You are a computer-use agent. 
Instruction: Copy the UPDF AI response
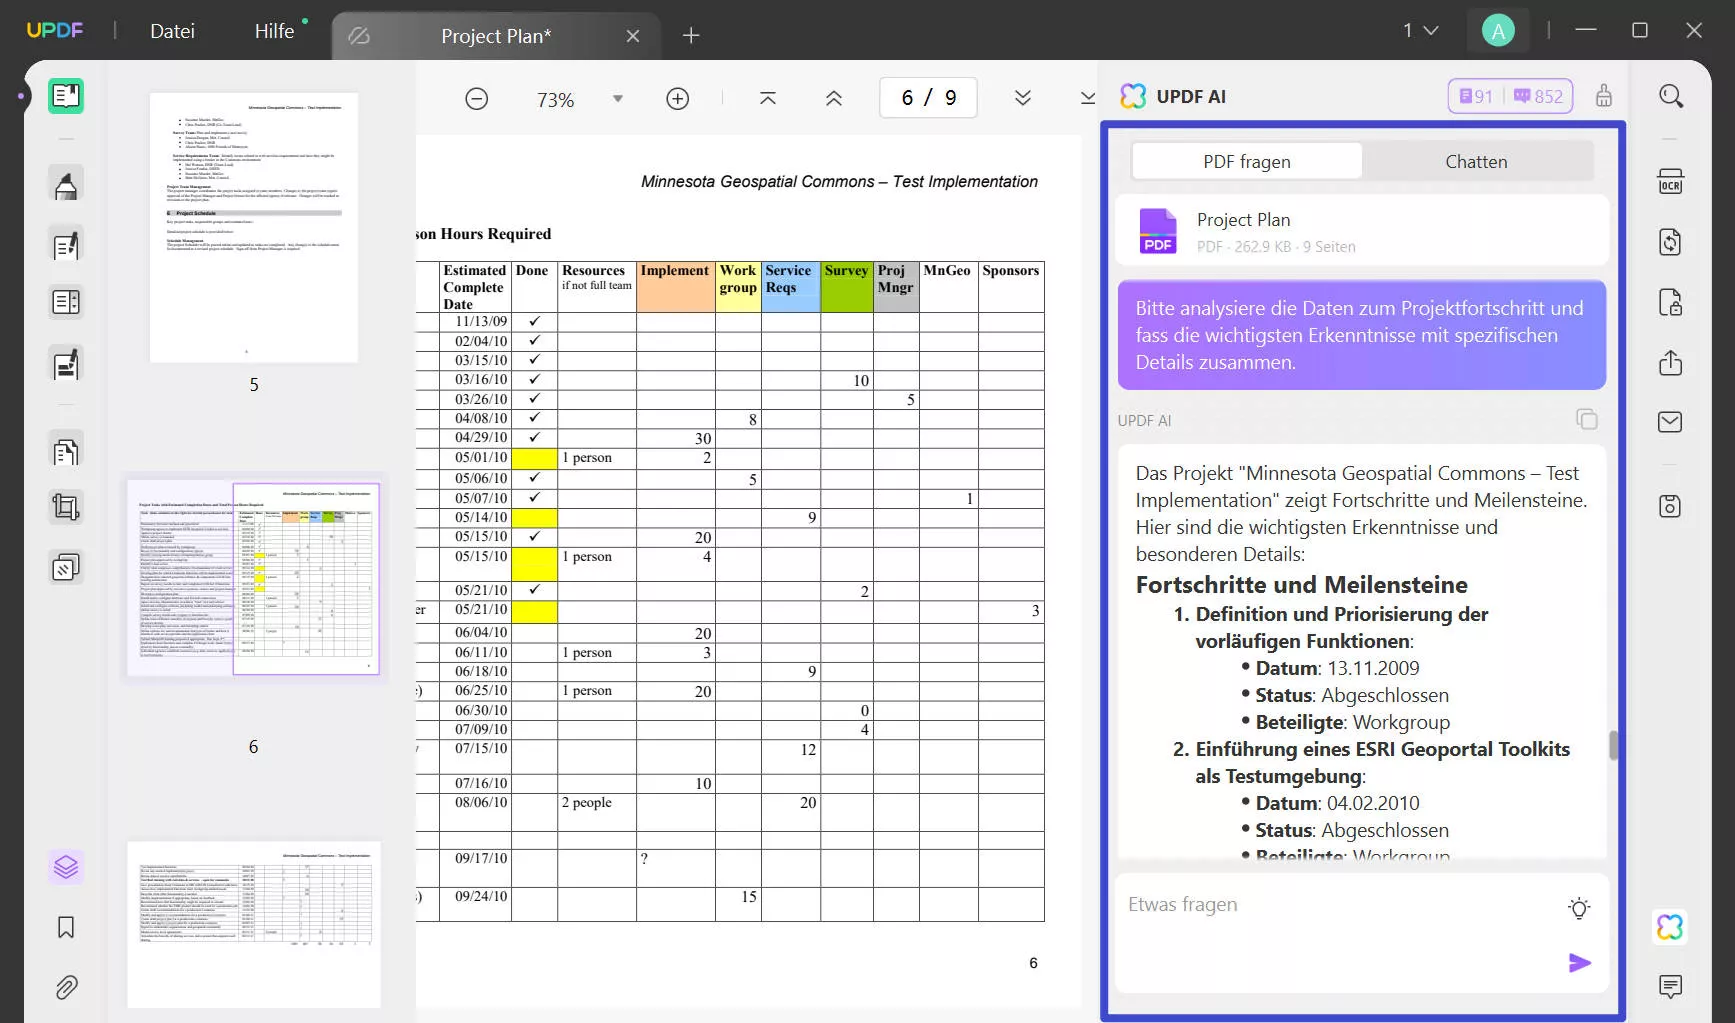(x=1587, y=419)
